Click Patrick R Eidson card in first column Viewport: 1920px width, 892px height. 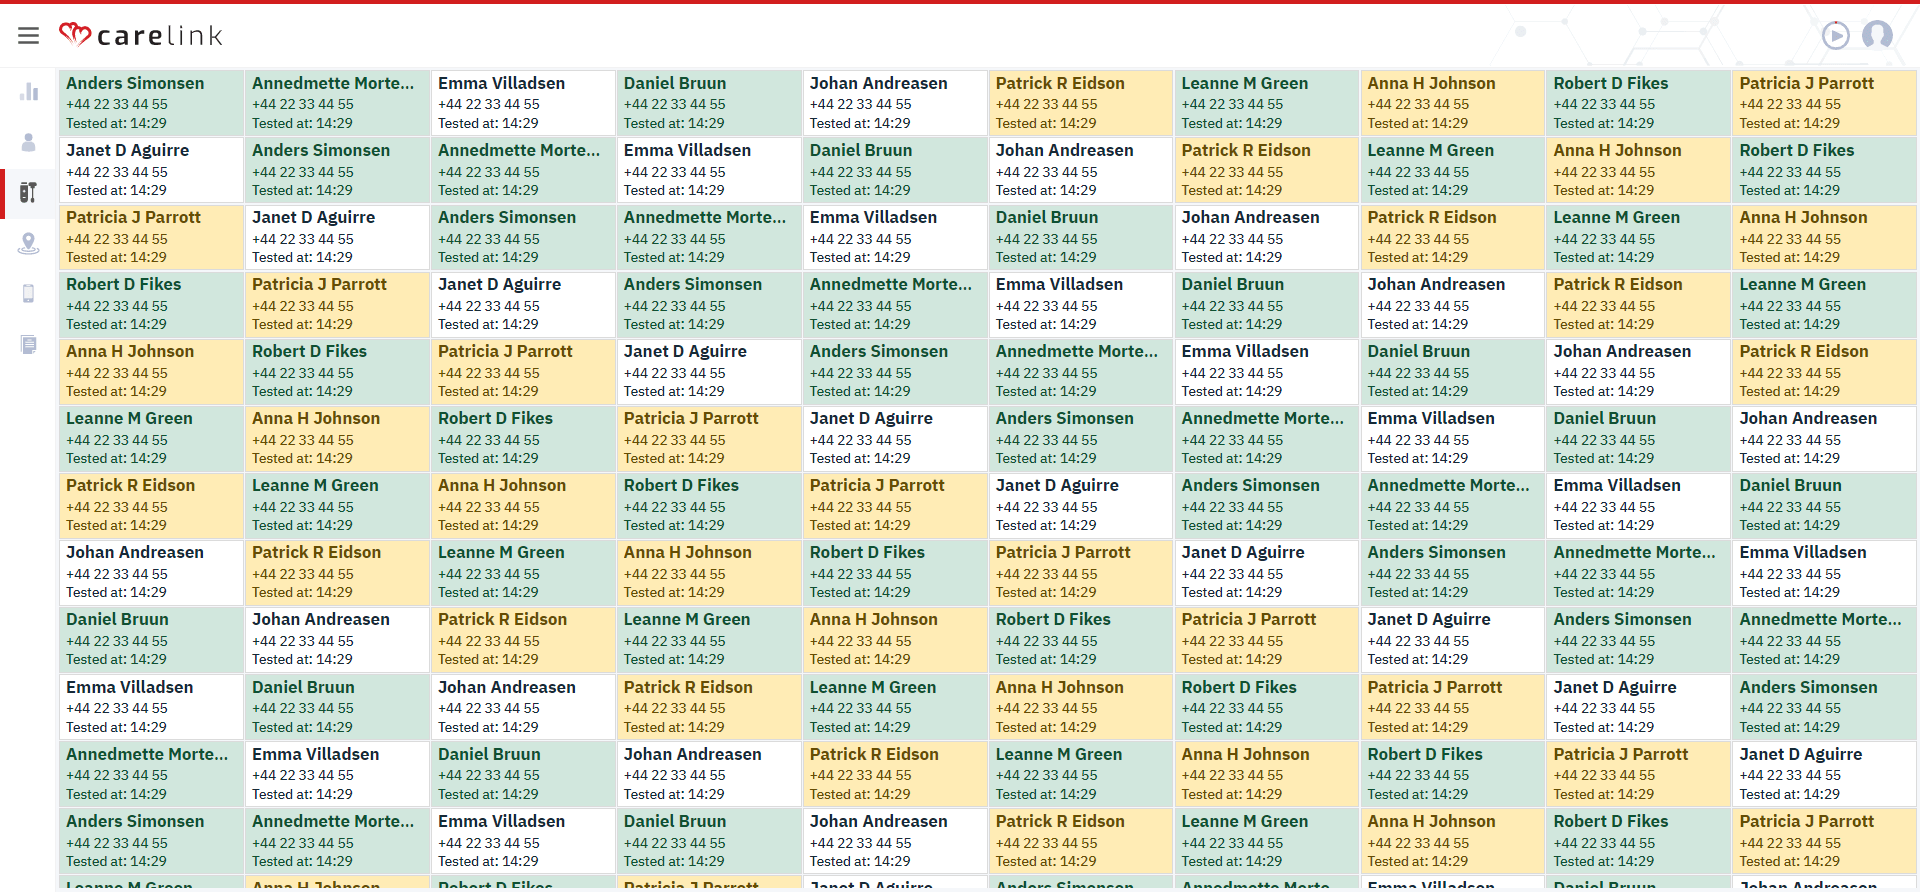(x=151, y=505)
